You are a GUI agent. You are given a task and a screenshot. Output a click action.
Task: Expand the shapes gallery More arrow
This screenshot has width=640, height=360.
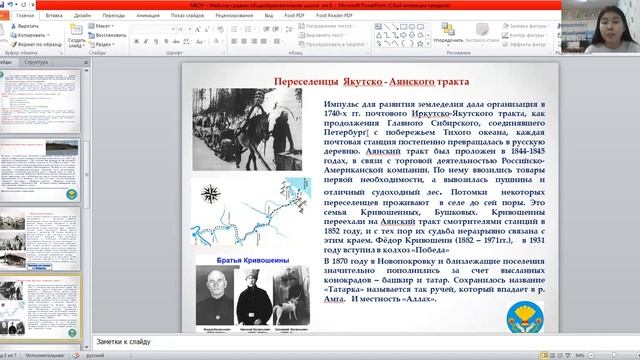(x=428, y=44)
